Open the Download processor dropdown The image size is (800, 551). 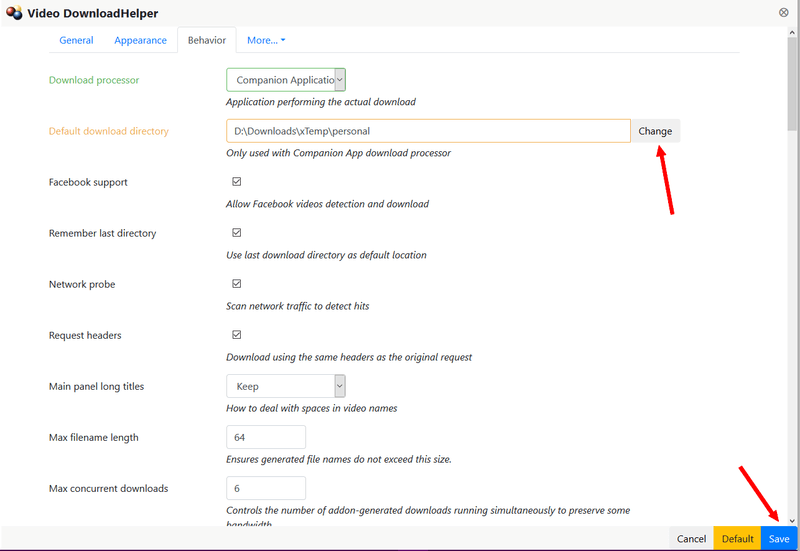(x=286, y=80)
